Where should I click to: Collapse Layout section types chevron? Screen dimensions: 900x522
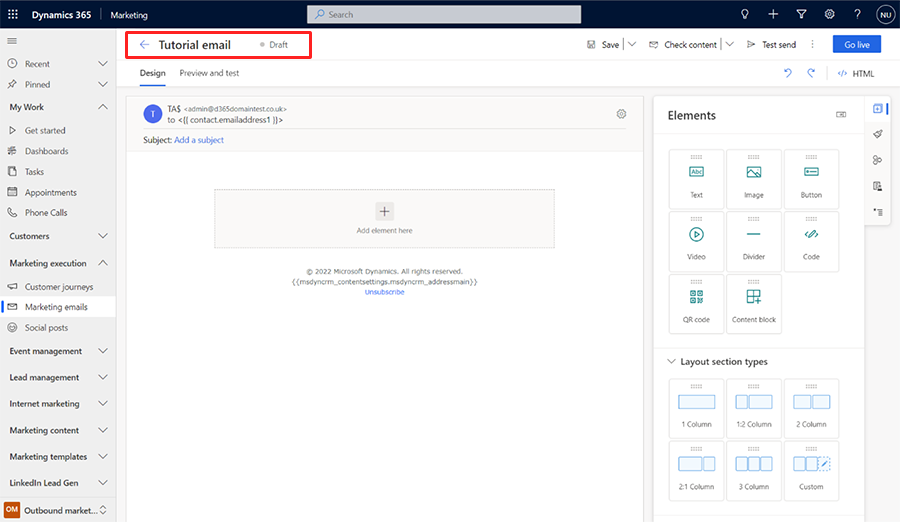click(x=671, y=362)
